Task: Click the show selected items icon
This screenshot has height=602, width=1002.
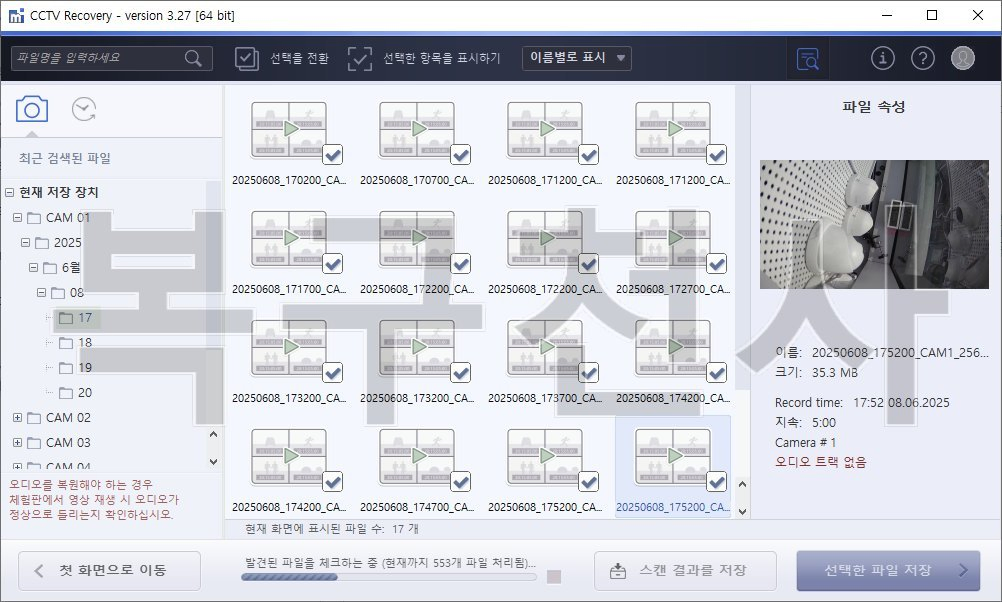Action: pos(360,58)
